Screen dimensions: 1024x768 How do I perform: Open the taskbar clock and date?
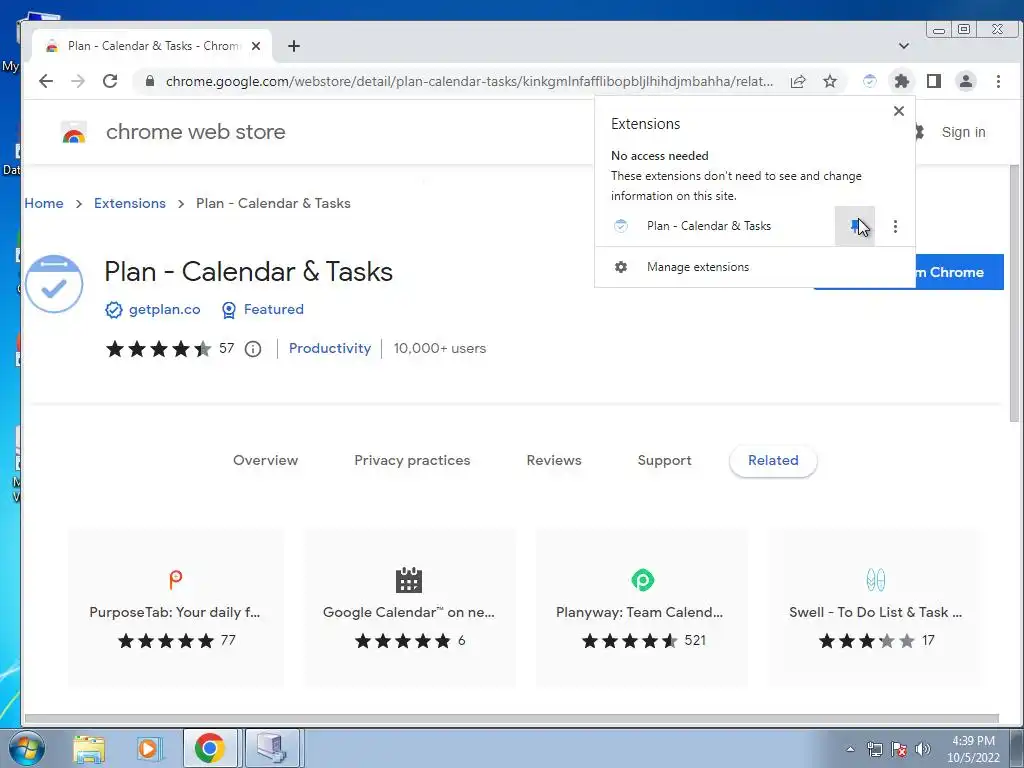point(973,749)
